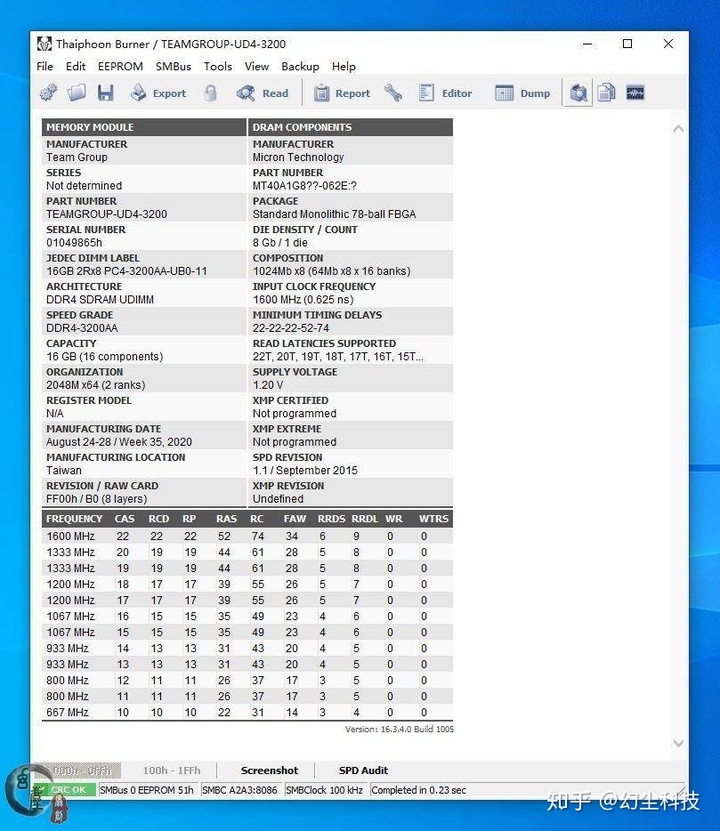Screen dimensions: 720x831
Task: Click the CAS column header
Action: (x=125, y=518)
